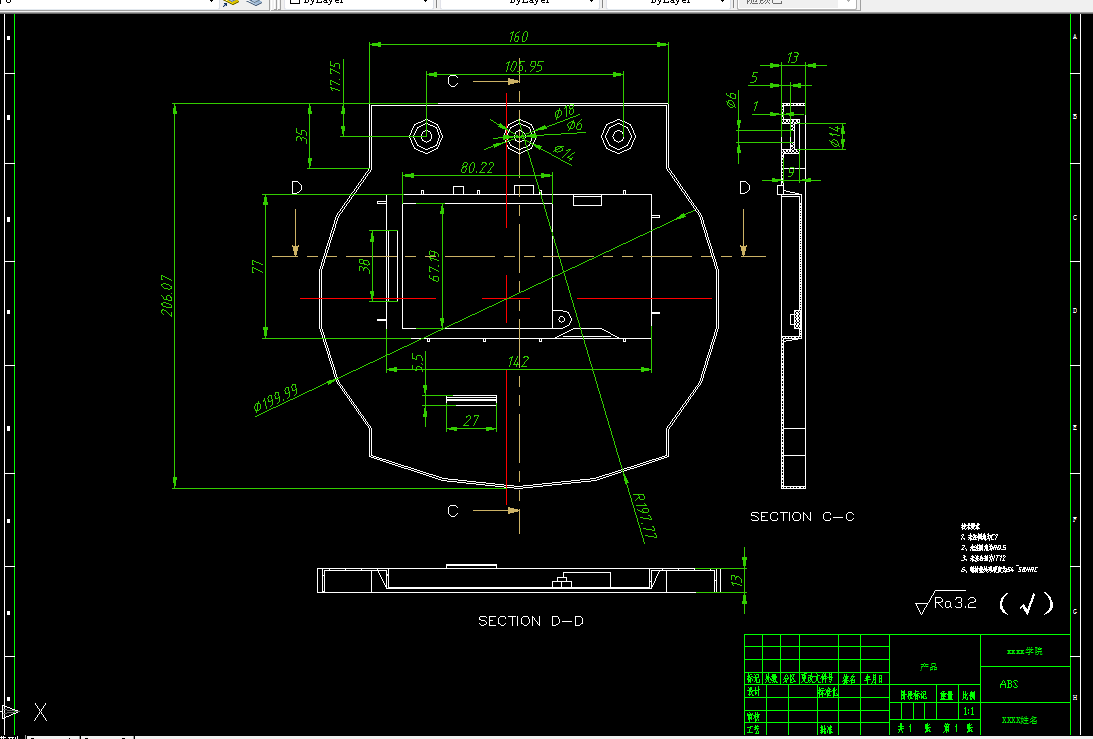This screenshot has width=1093, height=739.
Task: Pick the 38 dimension text
Action: pos(364,266)
